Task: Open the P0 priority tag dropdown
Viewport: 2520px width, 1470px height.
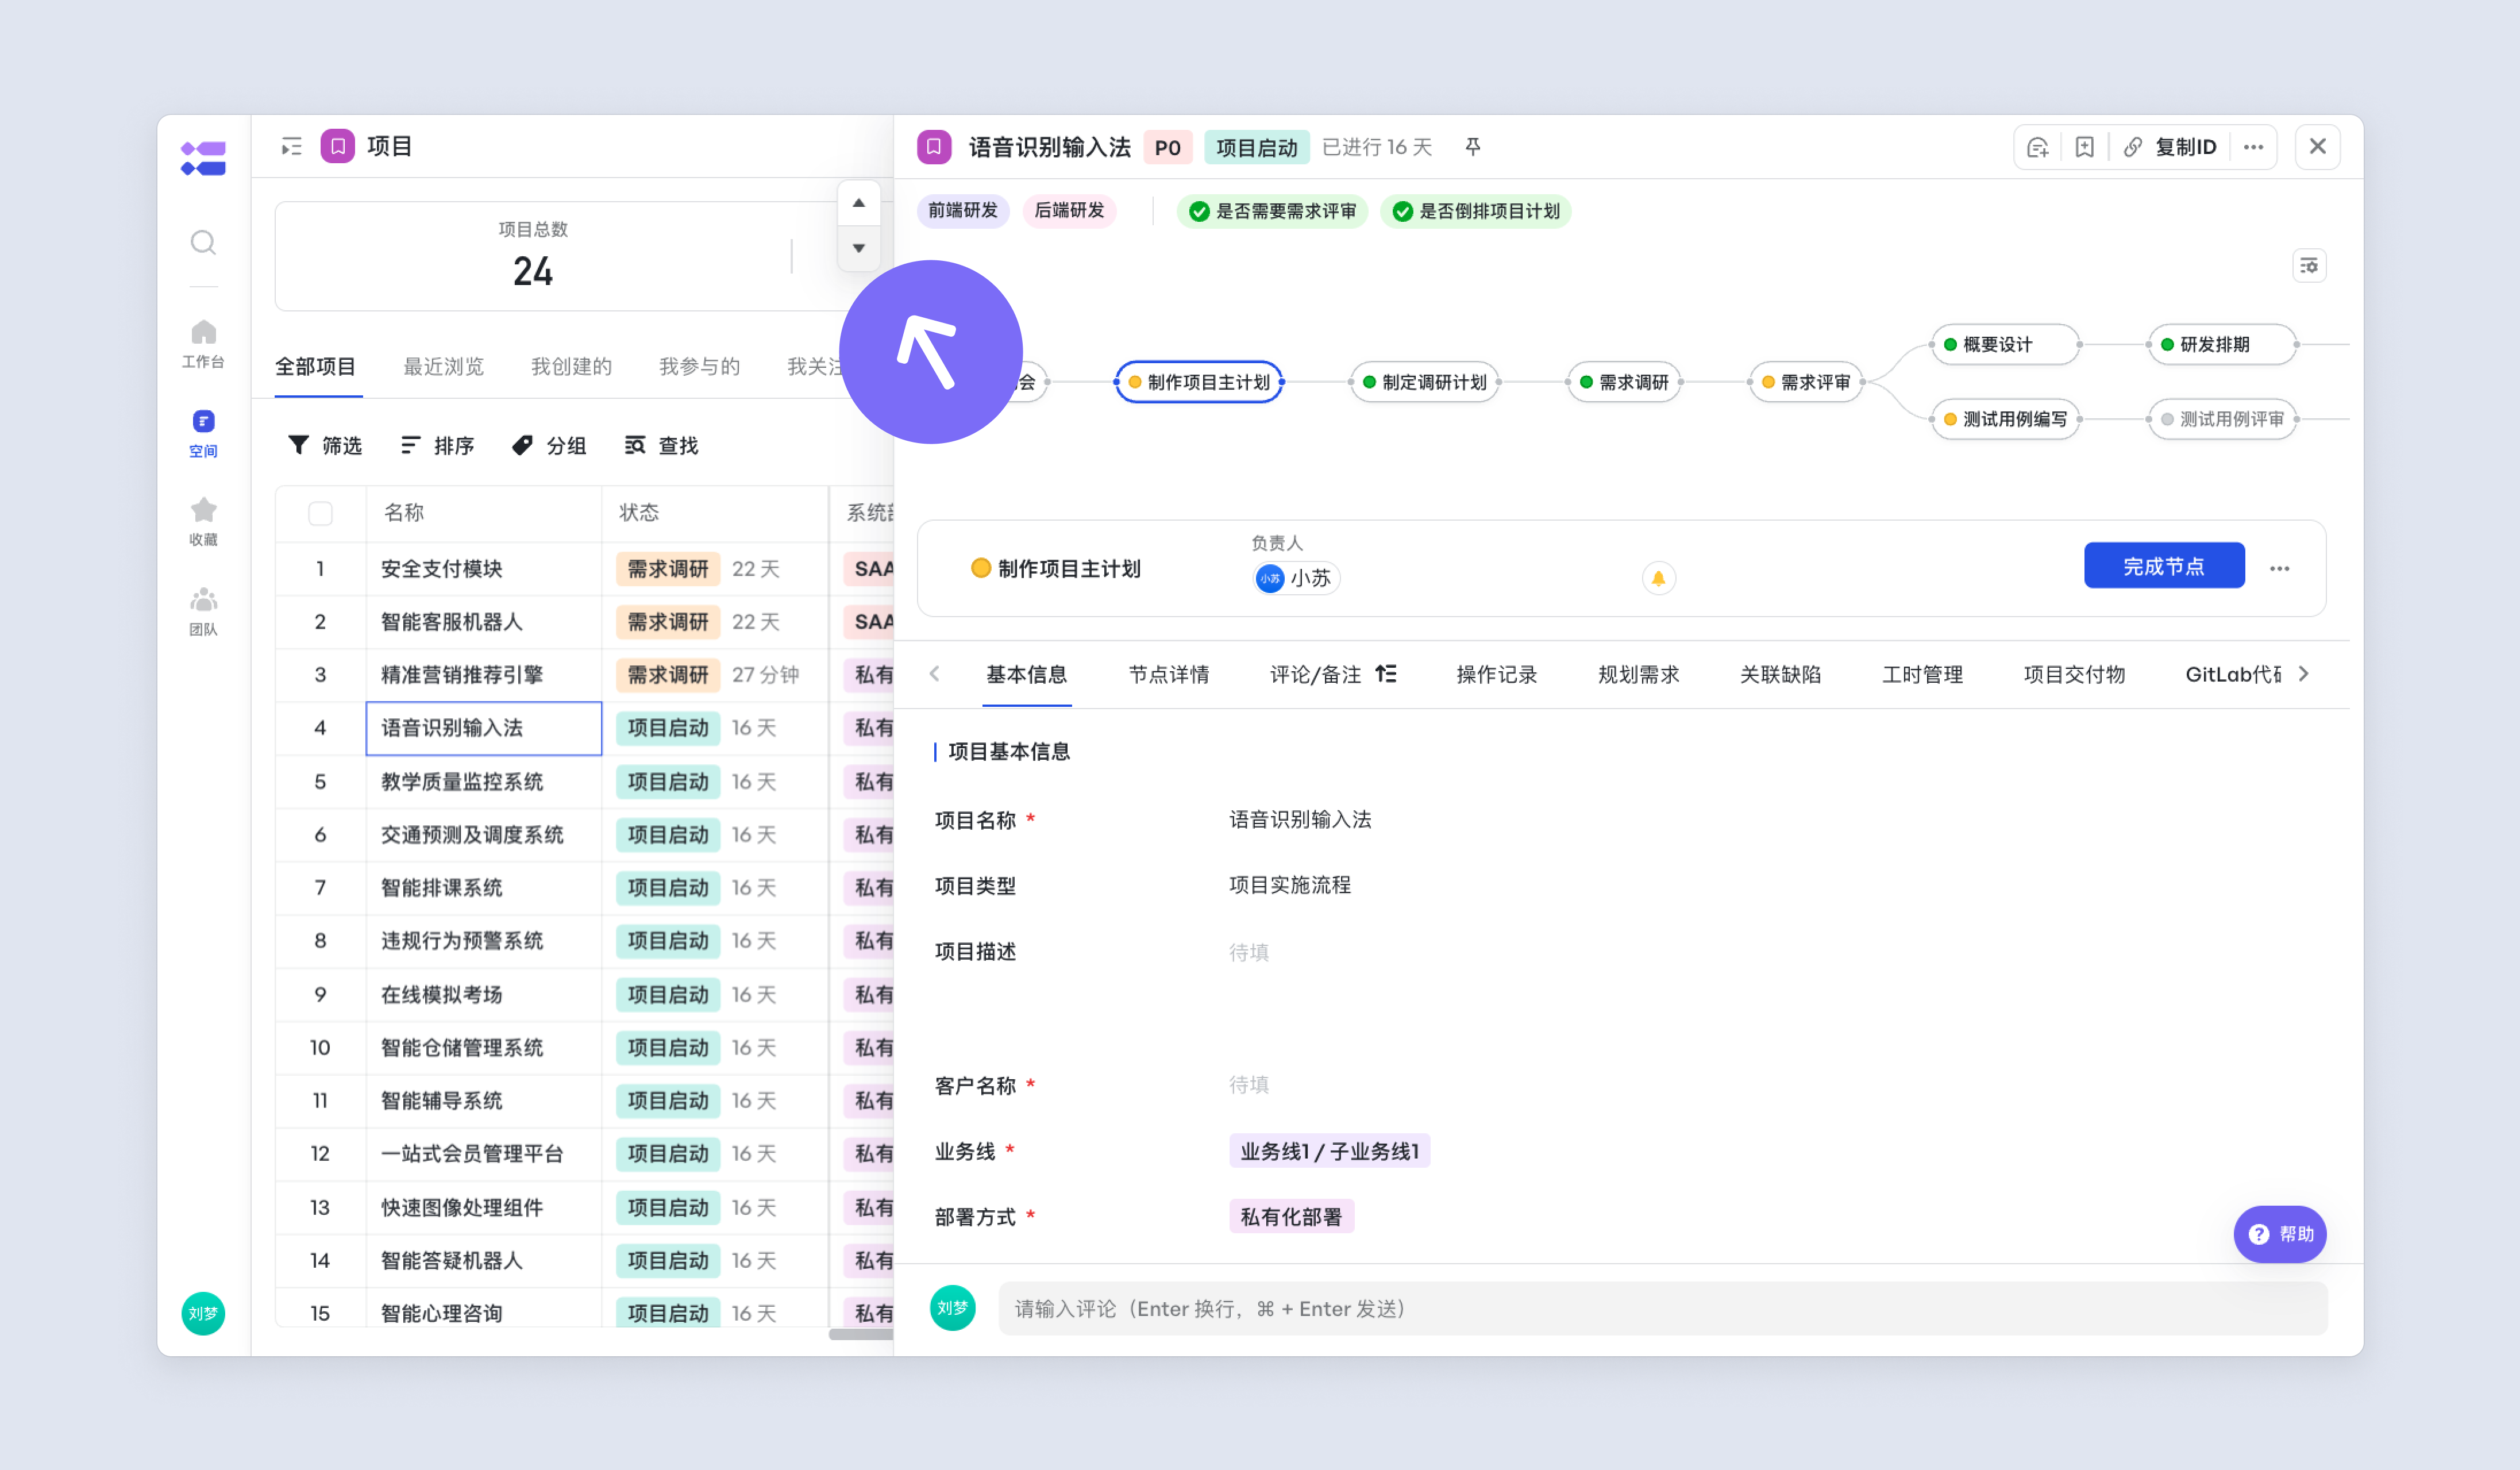Action: pos(1168,148)
